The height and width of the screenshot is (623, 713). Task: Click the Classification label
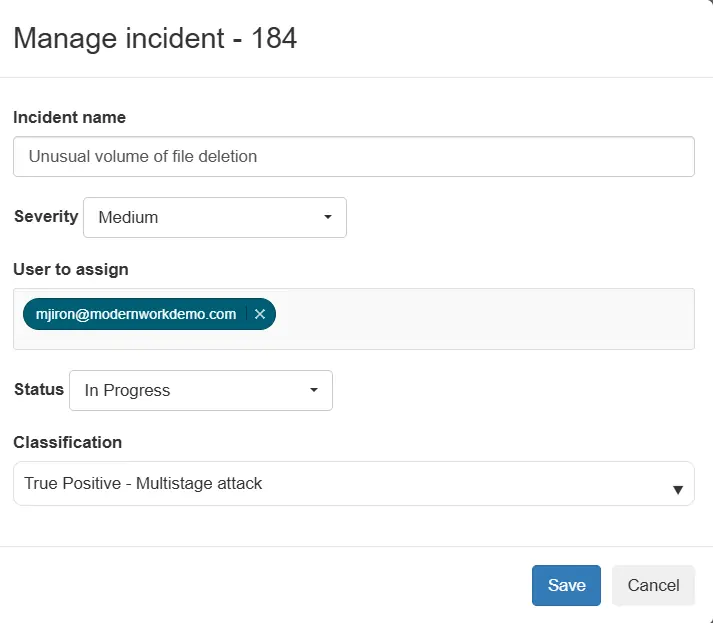[68, 442]
